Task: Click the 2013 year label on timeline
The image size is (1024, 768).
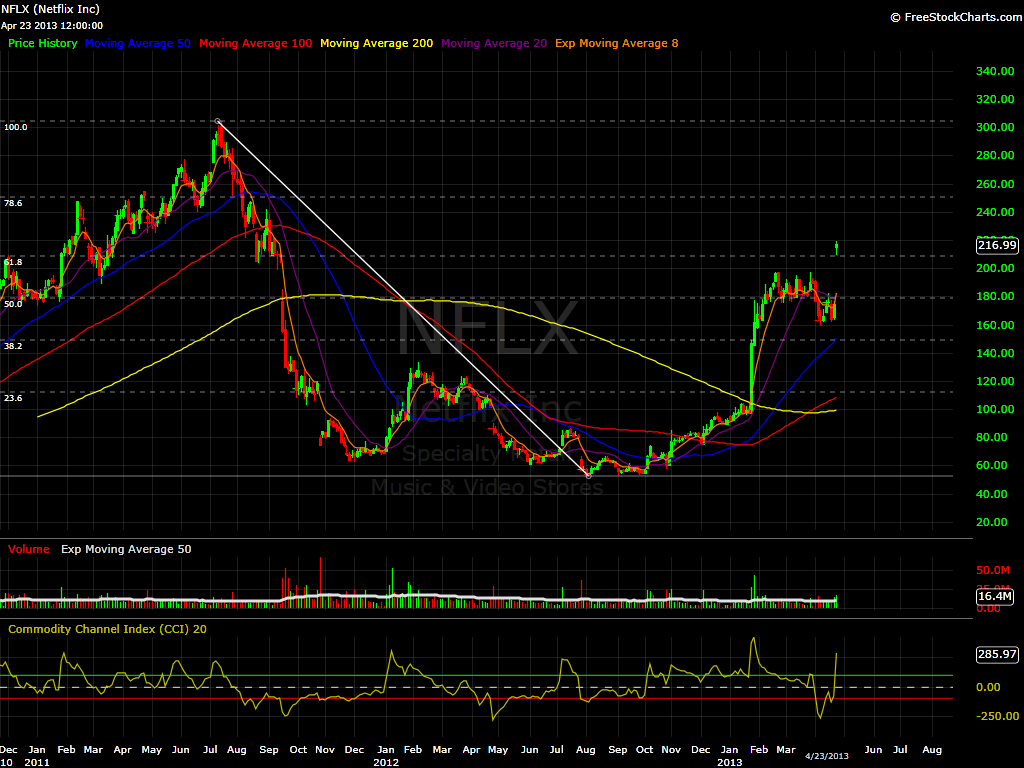Action: click(x=728, y=762)
